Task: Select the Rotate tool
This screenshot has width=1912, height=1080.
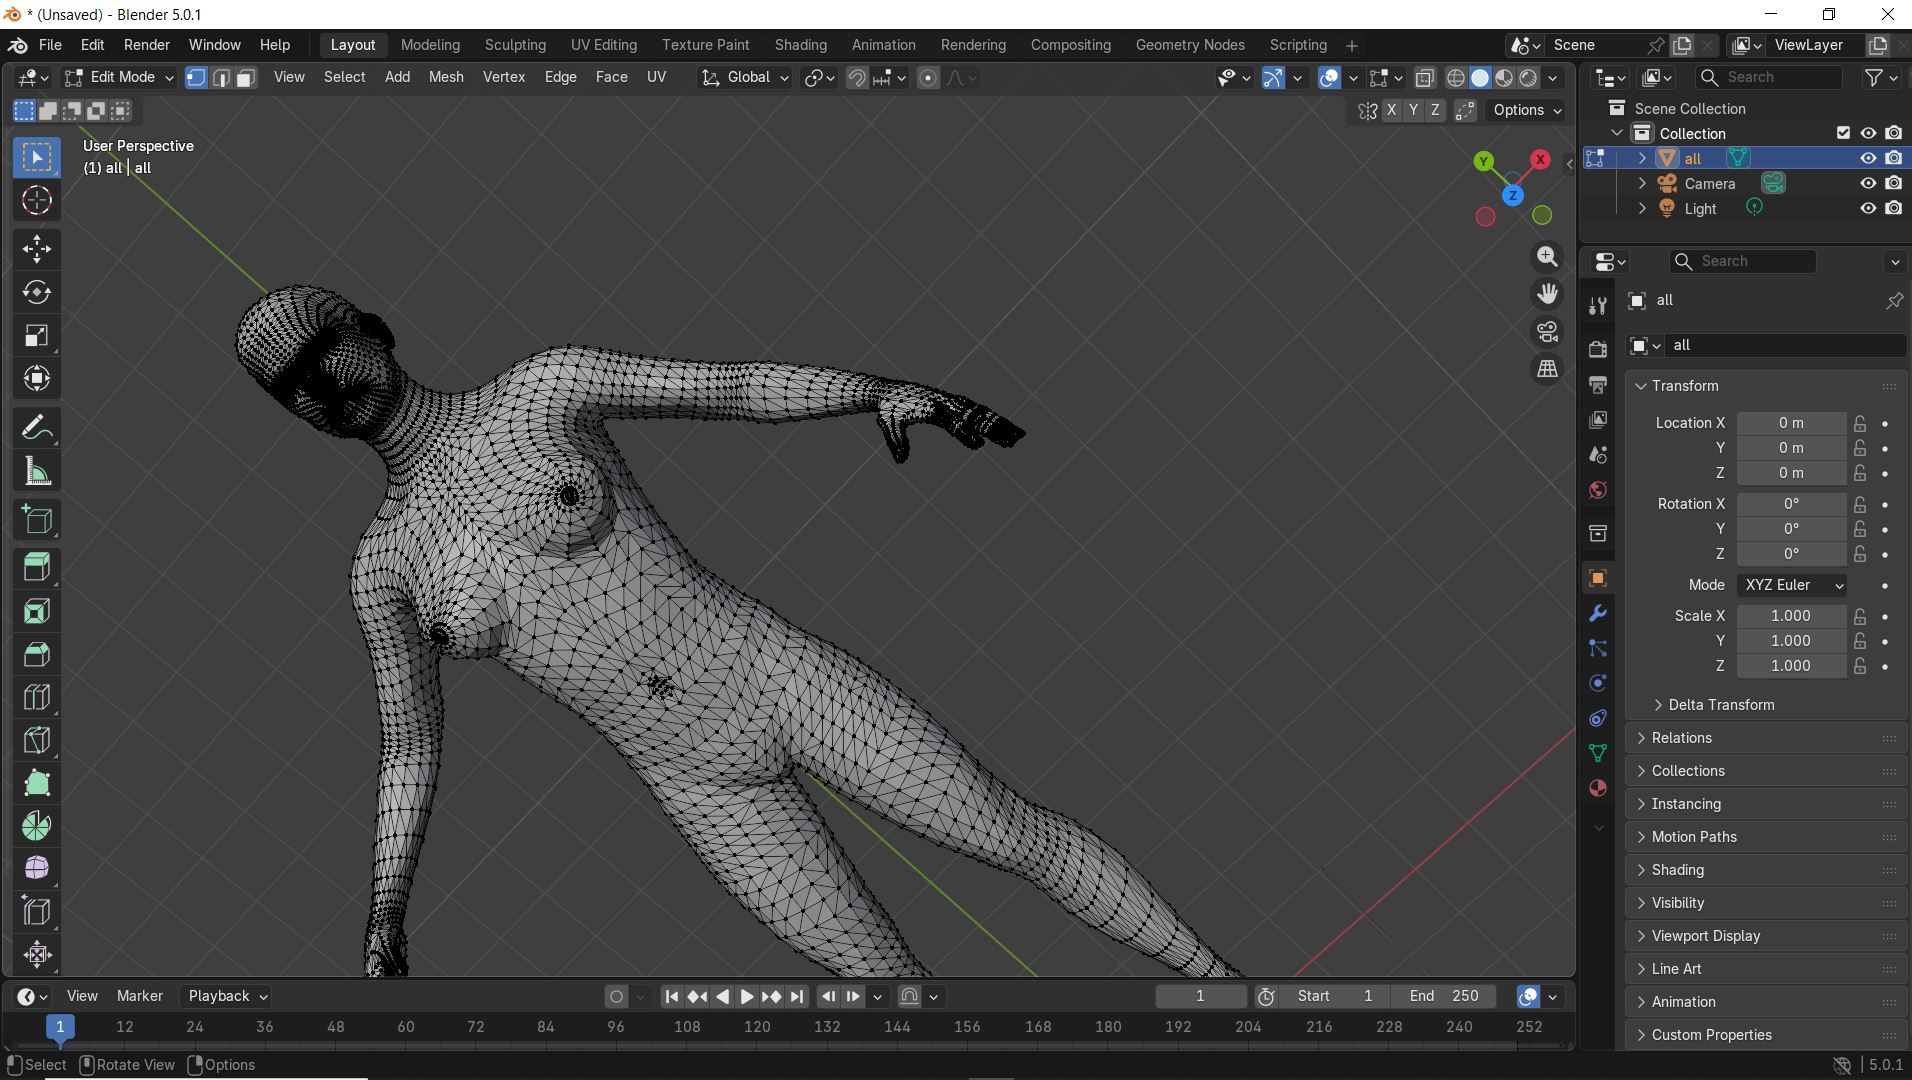Action: [x=37, y=292]
